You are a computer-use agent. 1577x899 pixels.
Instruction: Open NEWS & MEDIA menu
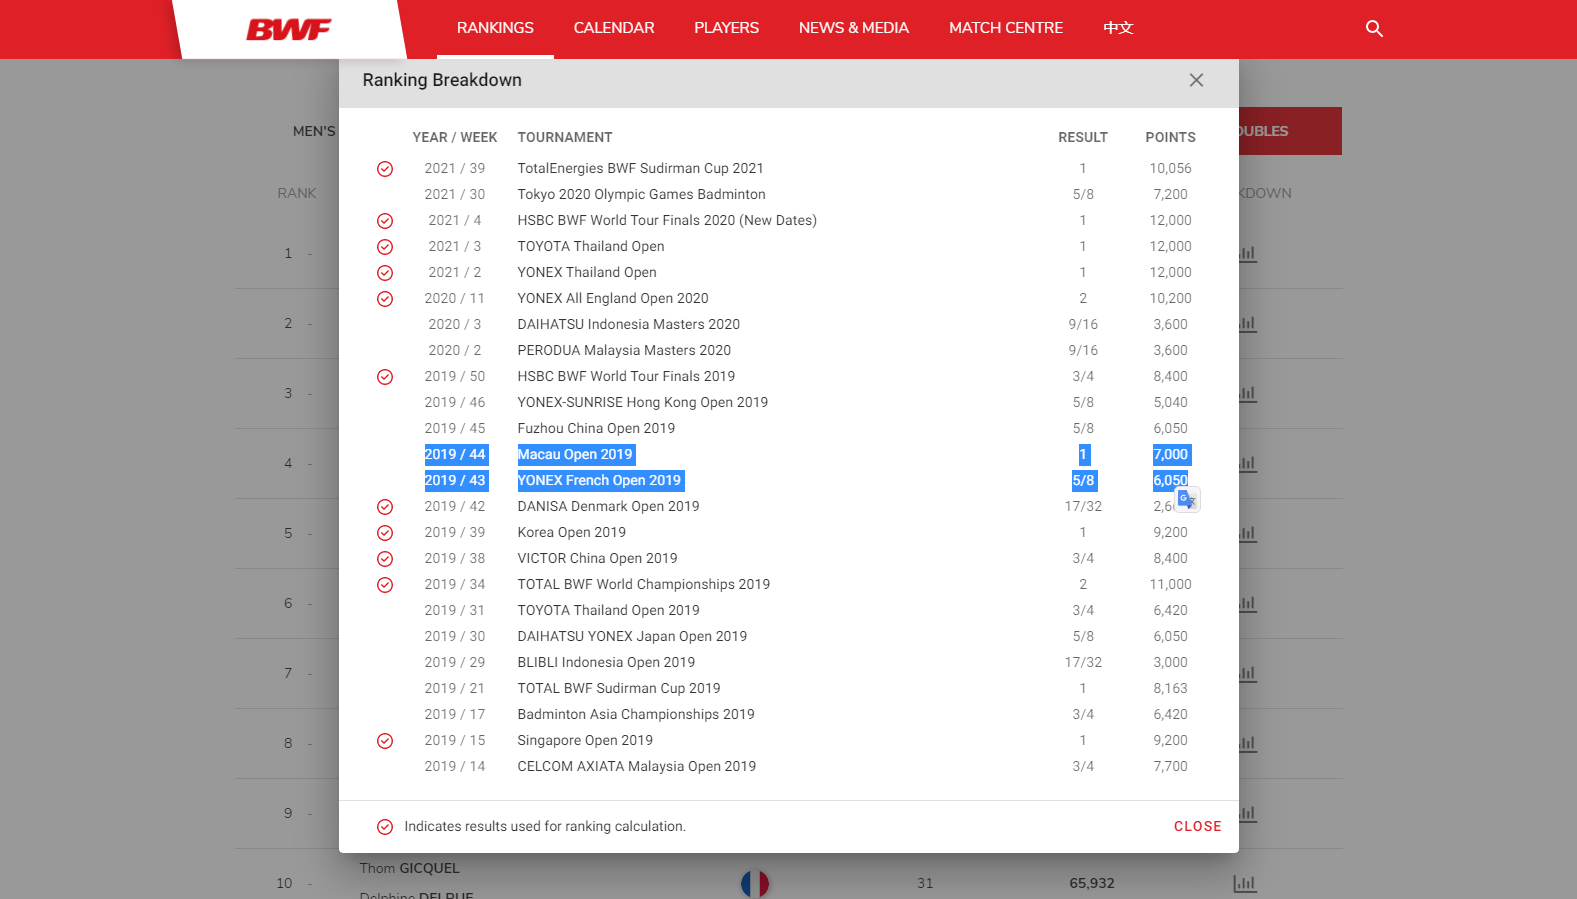click(854, 28)
